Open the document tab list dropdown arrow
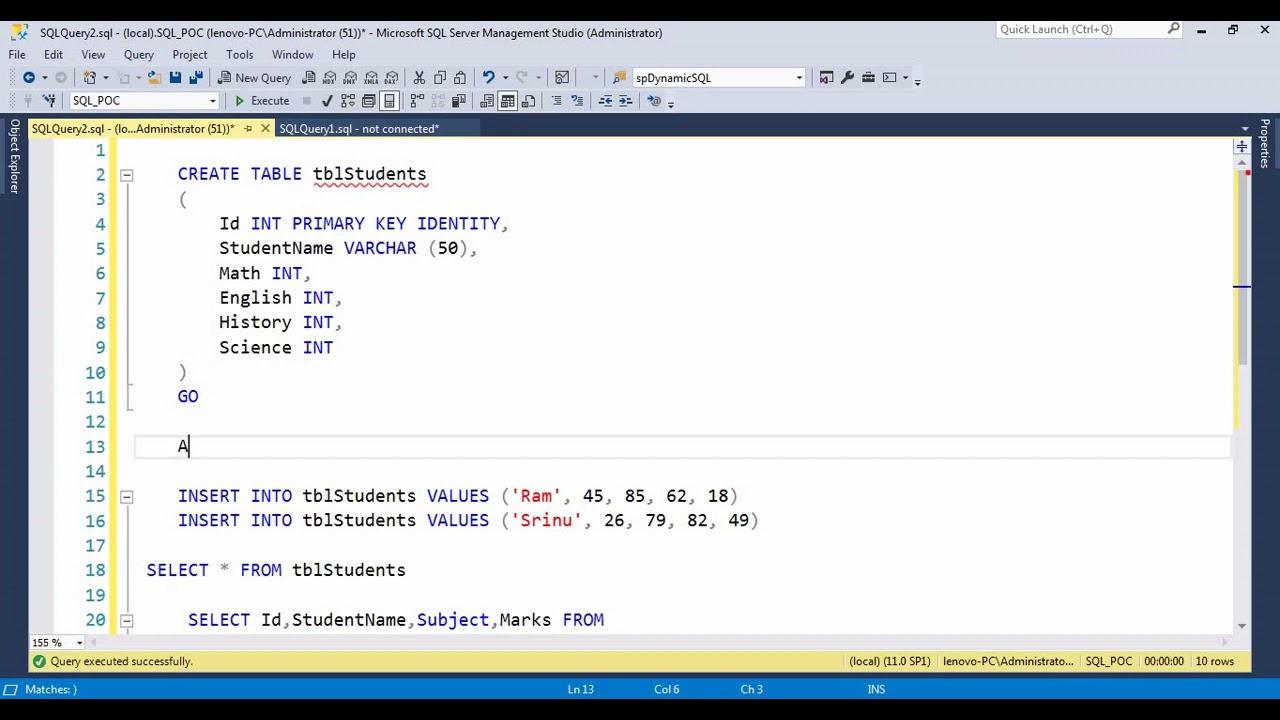1280x720 pixels. [x=1245, y=129]
